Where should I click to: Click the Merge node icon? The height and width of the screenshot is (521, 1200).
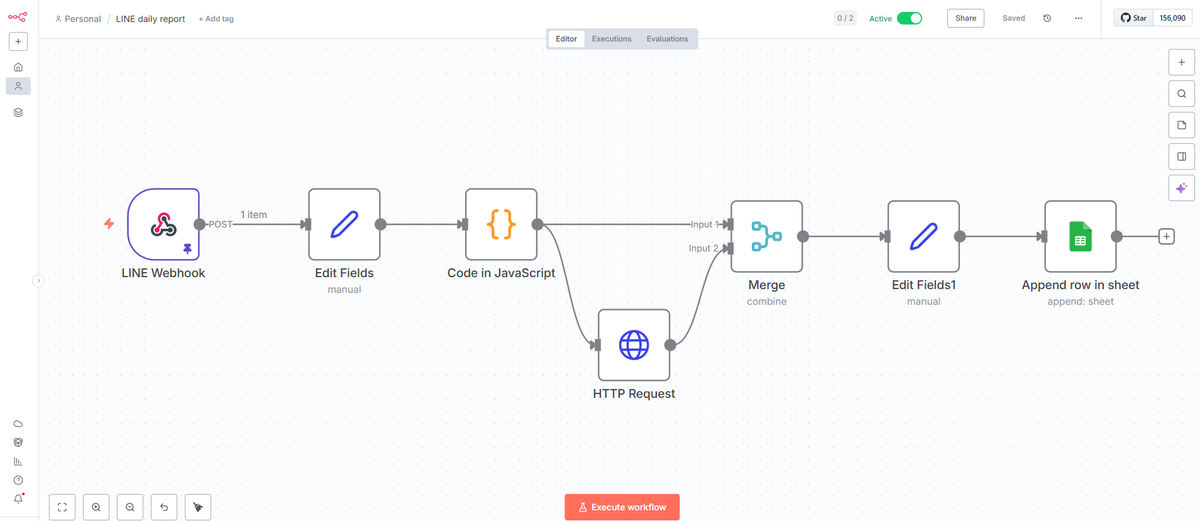[767, 236]
